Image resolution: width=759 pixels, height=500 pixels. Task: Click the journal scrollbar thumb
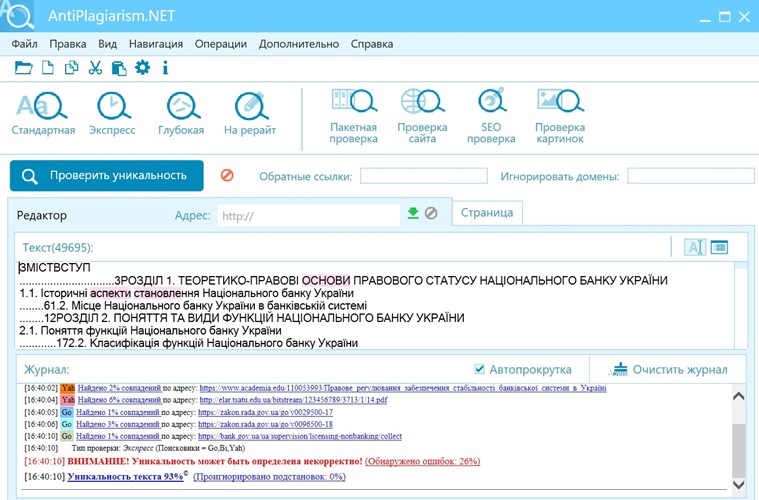coord(738,450)
